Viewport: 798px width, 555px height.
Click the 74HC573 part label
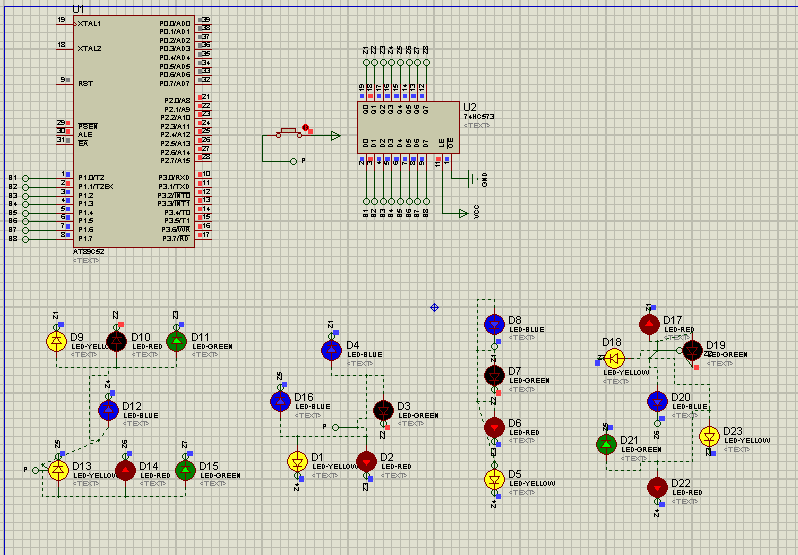tap(478, 116)
